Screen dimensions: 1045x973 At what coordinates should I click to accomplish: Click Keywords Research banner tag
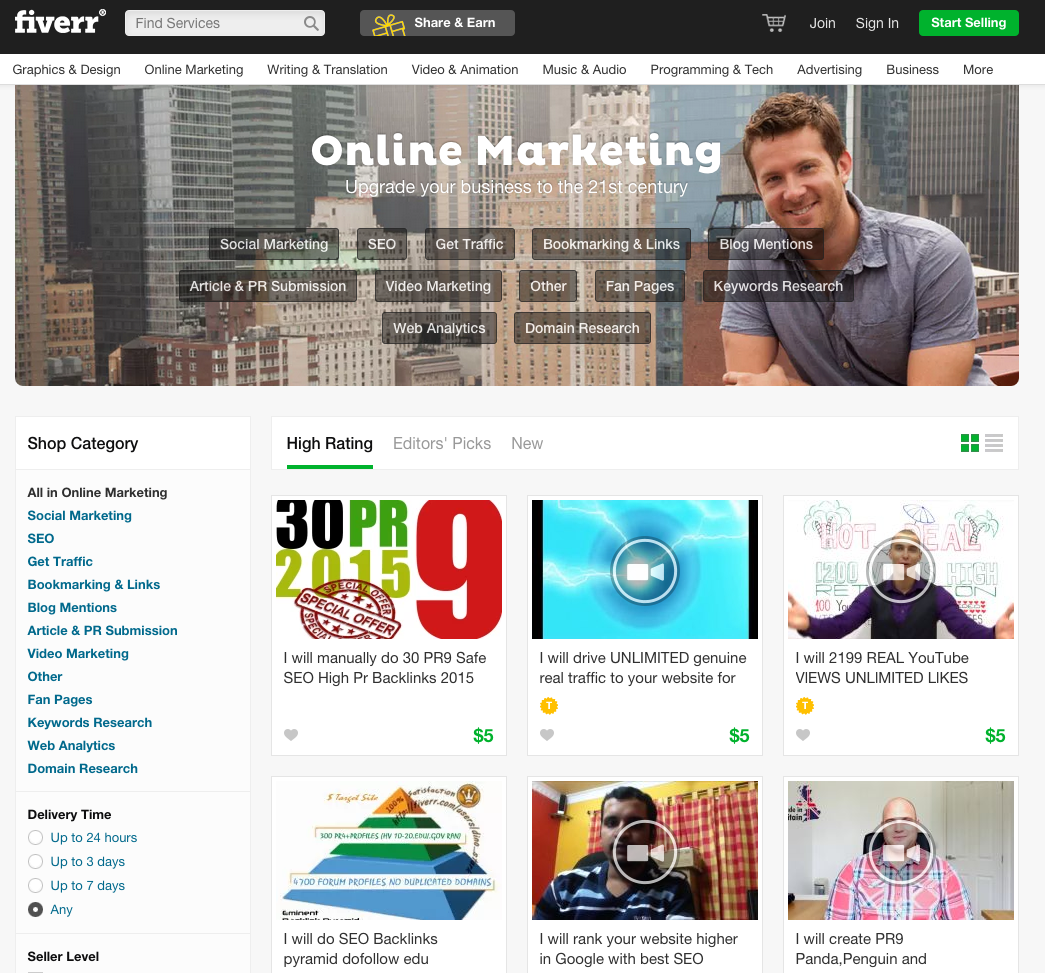click(x=778, y=286)
